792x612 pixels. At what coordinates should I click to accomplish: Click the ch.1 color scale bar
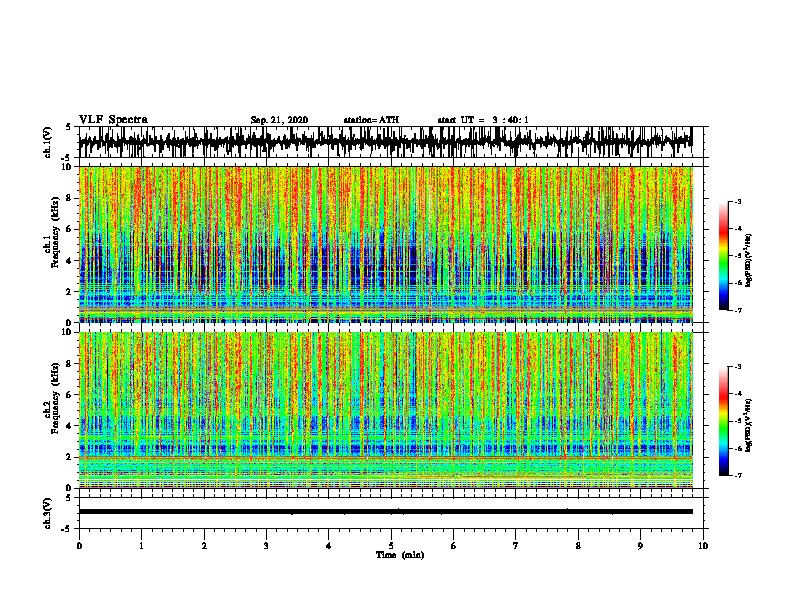point(723,256)
